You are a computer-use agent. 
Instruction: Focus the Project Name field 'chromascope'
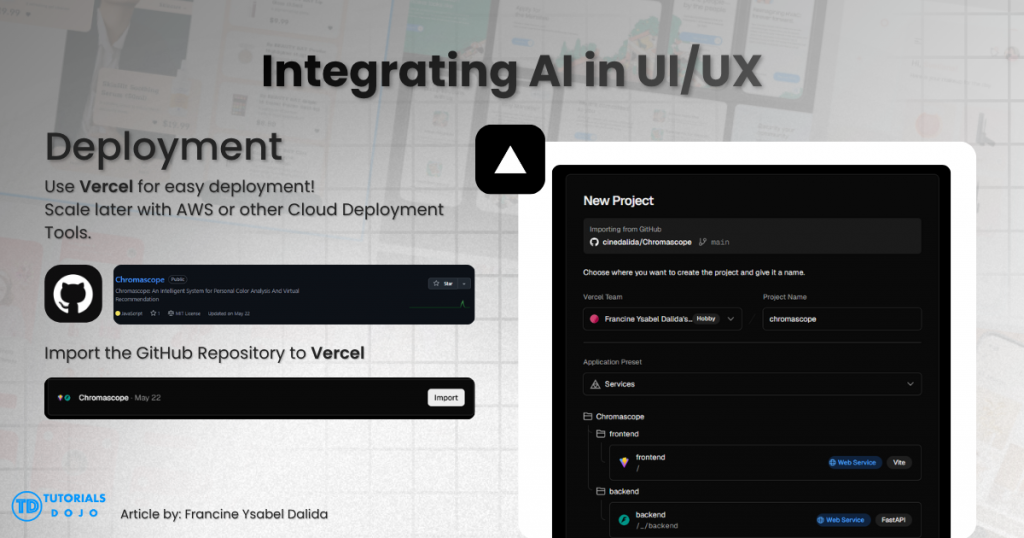pyautogui.click(x=842, y=319)
